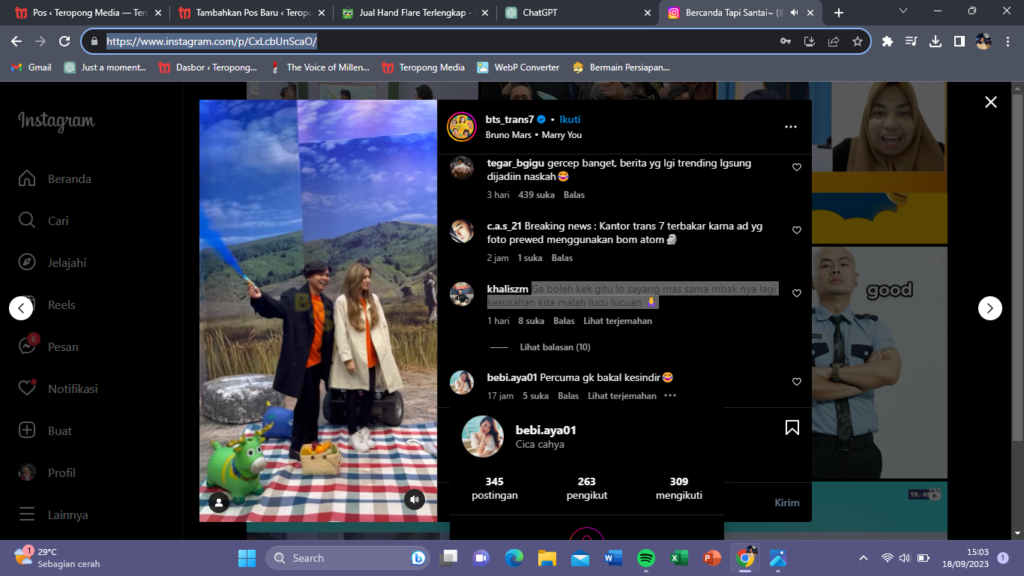Click Lihat terjemahan under khaliszm comment
The width and height of the screenshot is (1024, 576).
pyautogui.click(x=618, y=321)
